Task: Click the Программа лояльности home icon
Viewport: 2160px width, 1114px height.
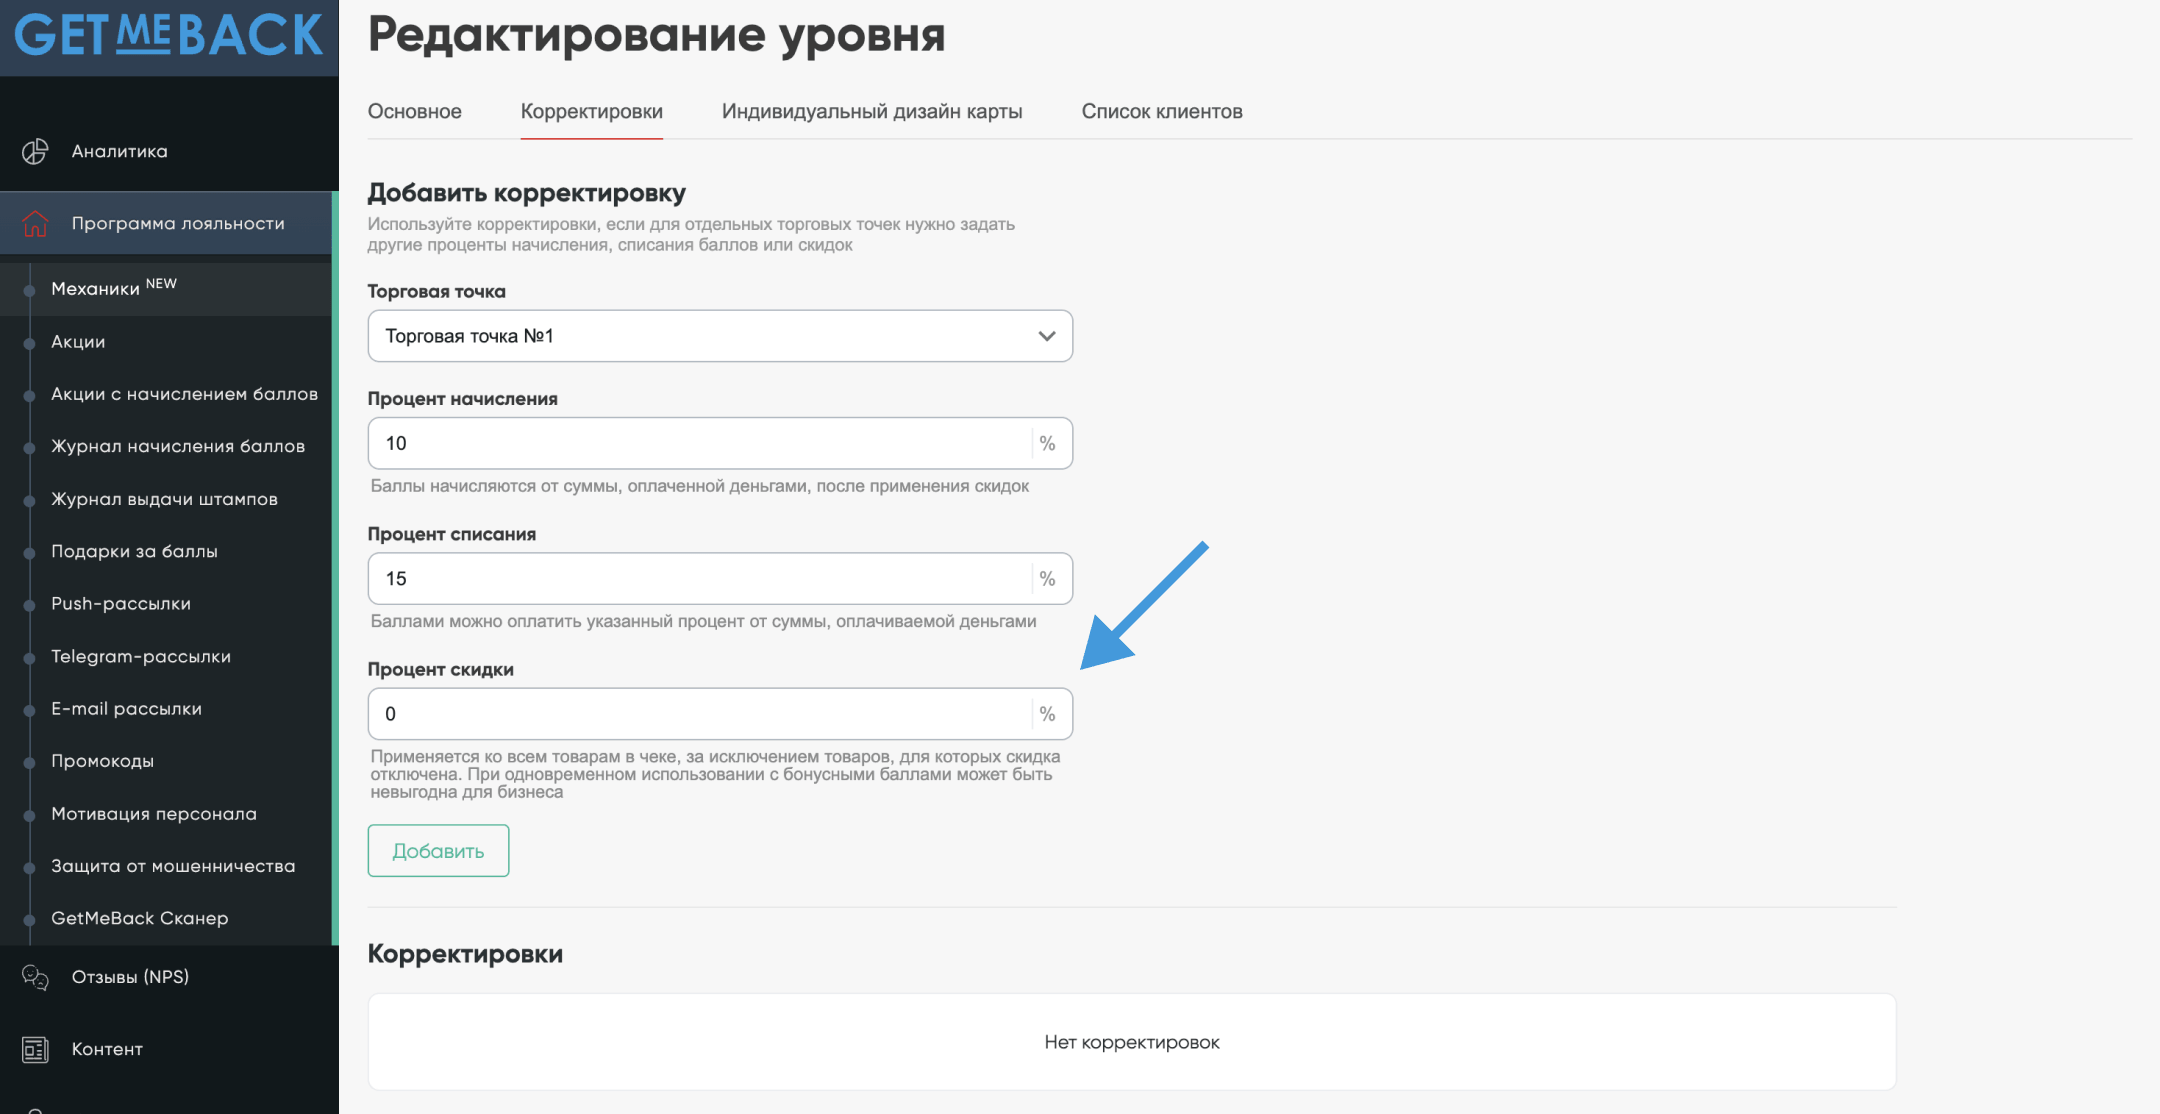Action: tap(36, 224)
